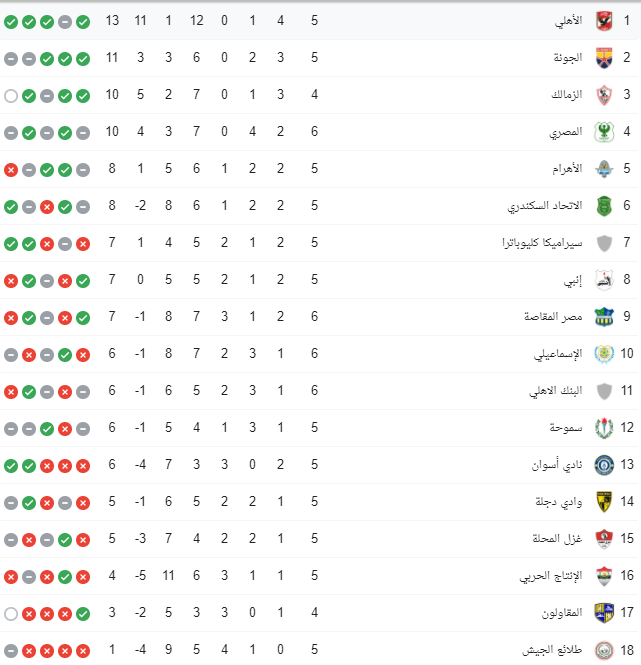
Task: Select Misr Lel Makkasa crest
Action: pos(604,317)
